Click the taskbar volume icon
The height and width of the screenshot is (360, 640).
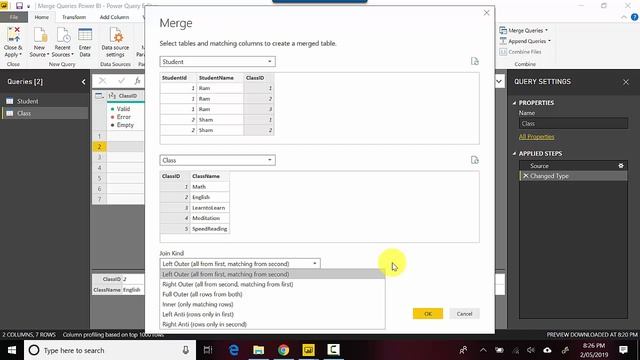[x=531, y=350]
